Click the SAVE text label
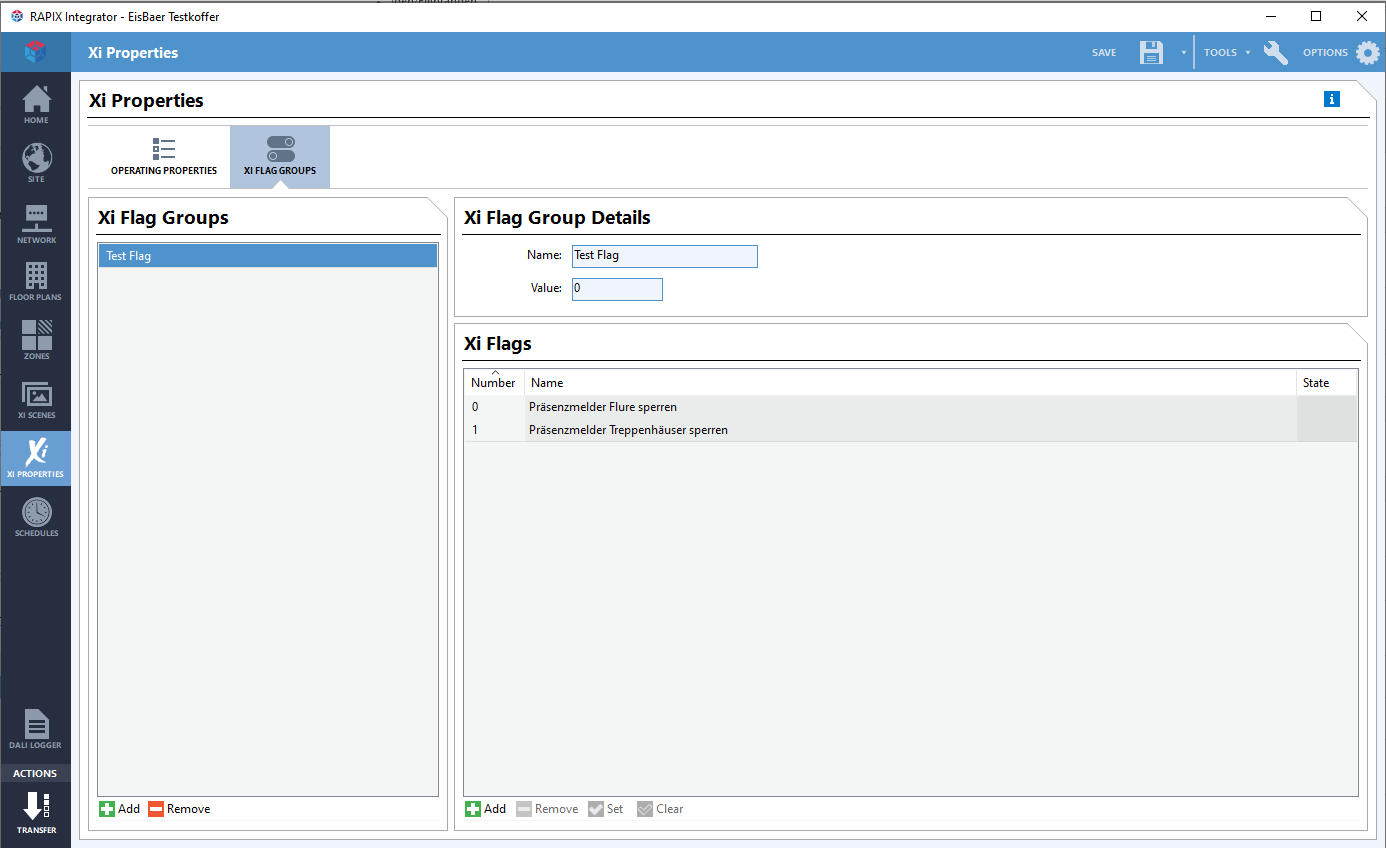This screenshot has width=1386, height=848. click(1104, 53)
